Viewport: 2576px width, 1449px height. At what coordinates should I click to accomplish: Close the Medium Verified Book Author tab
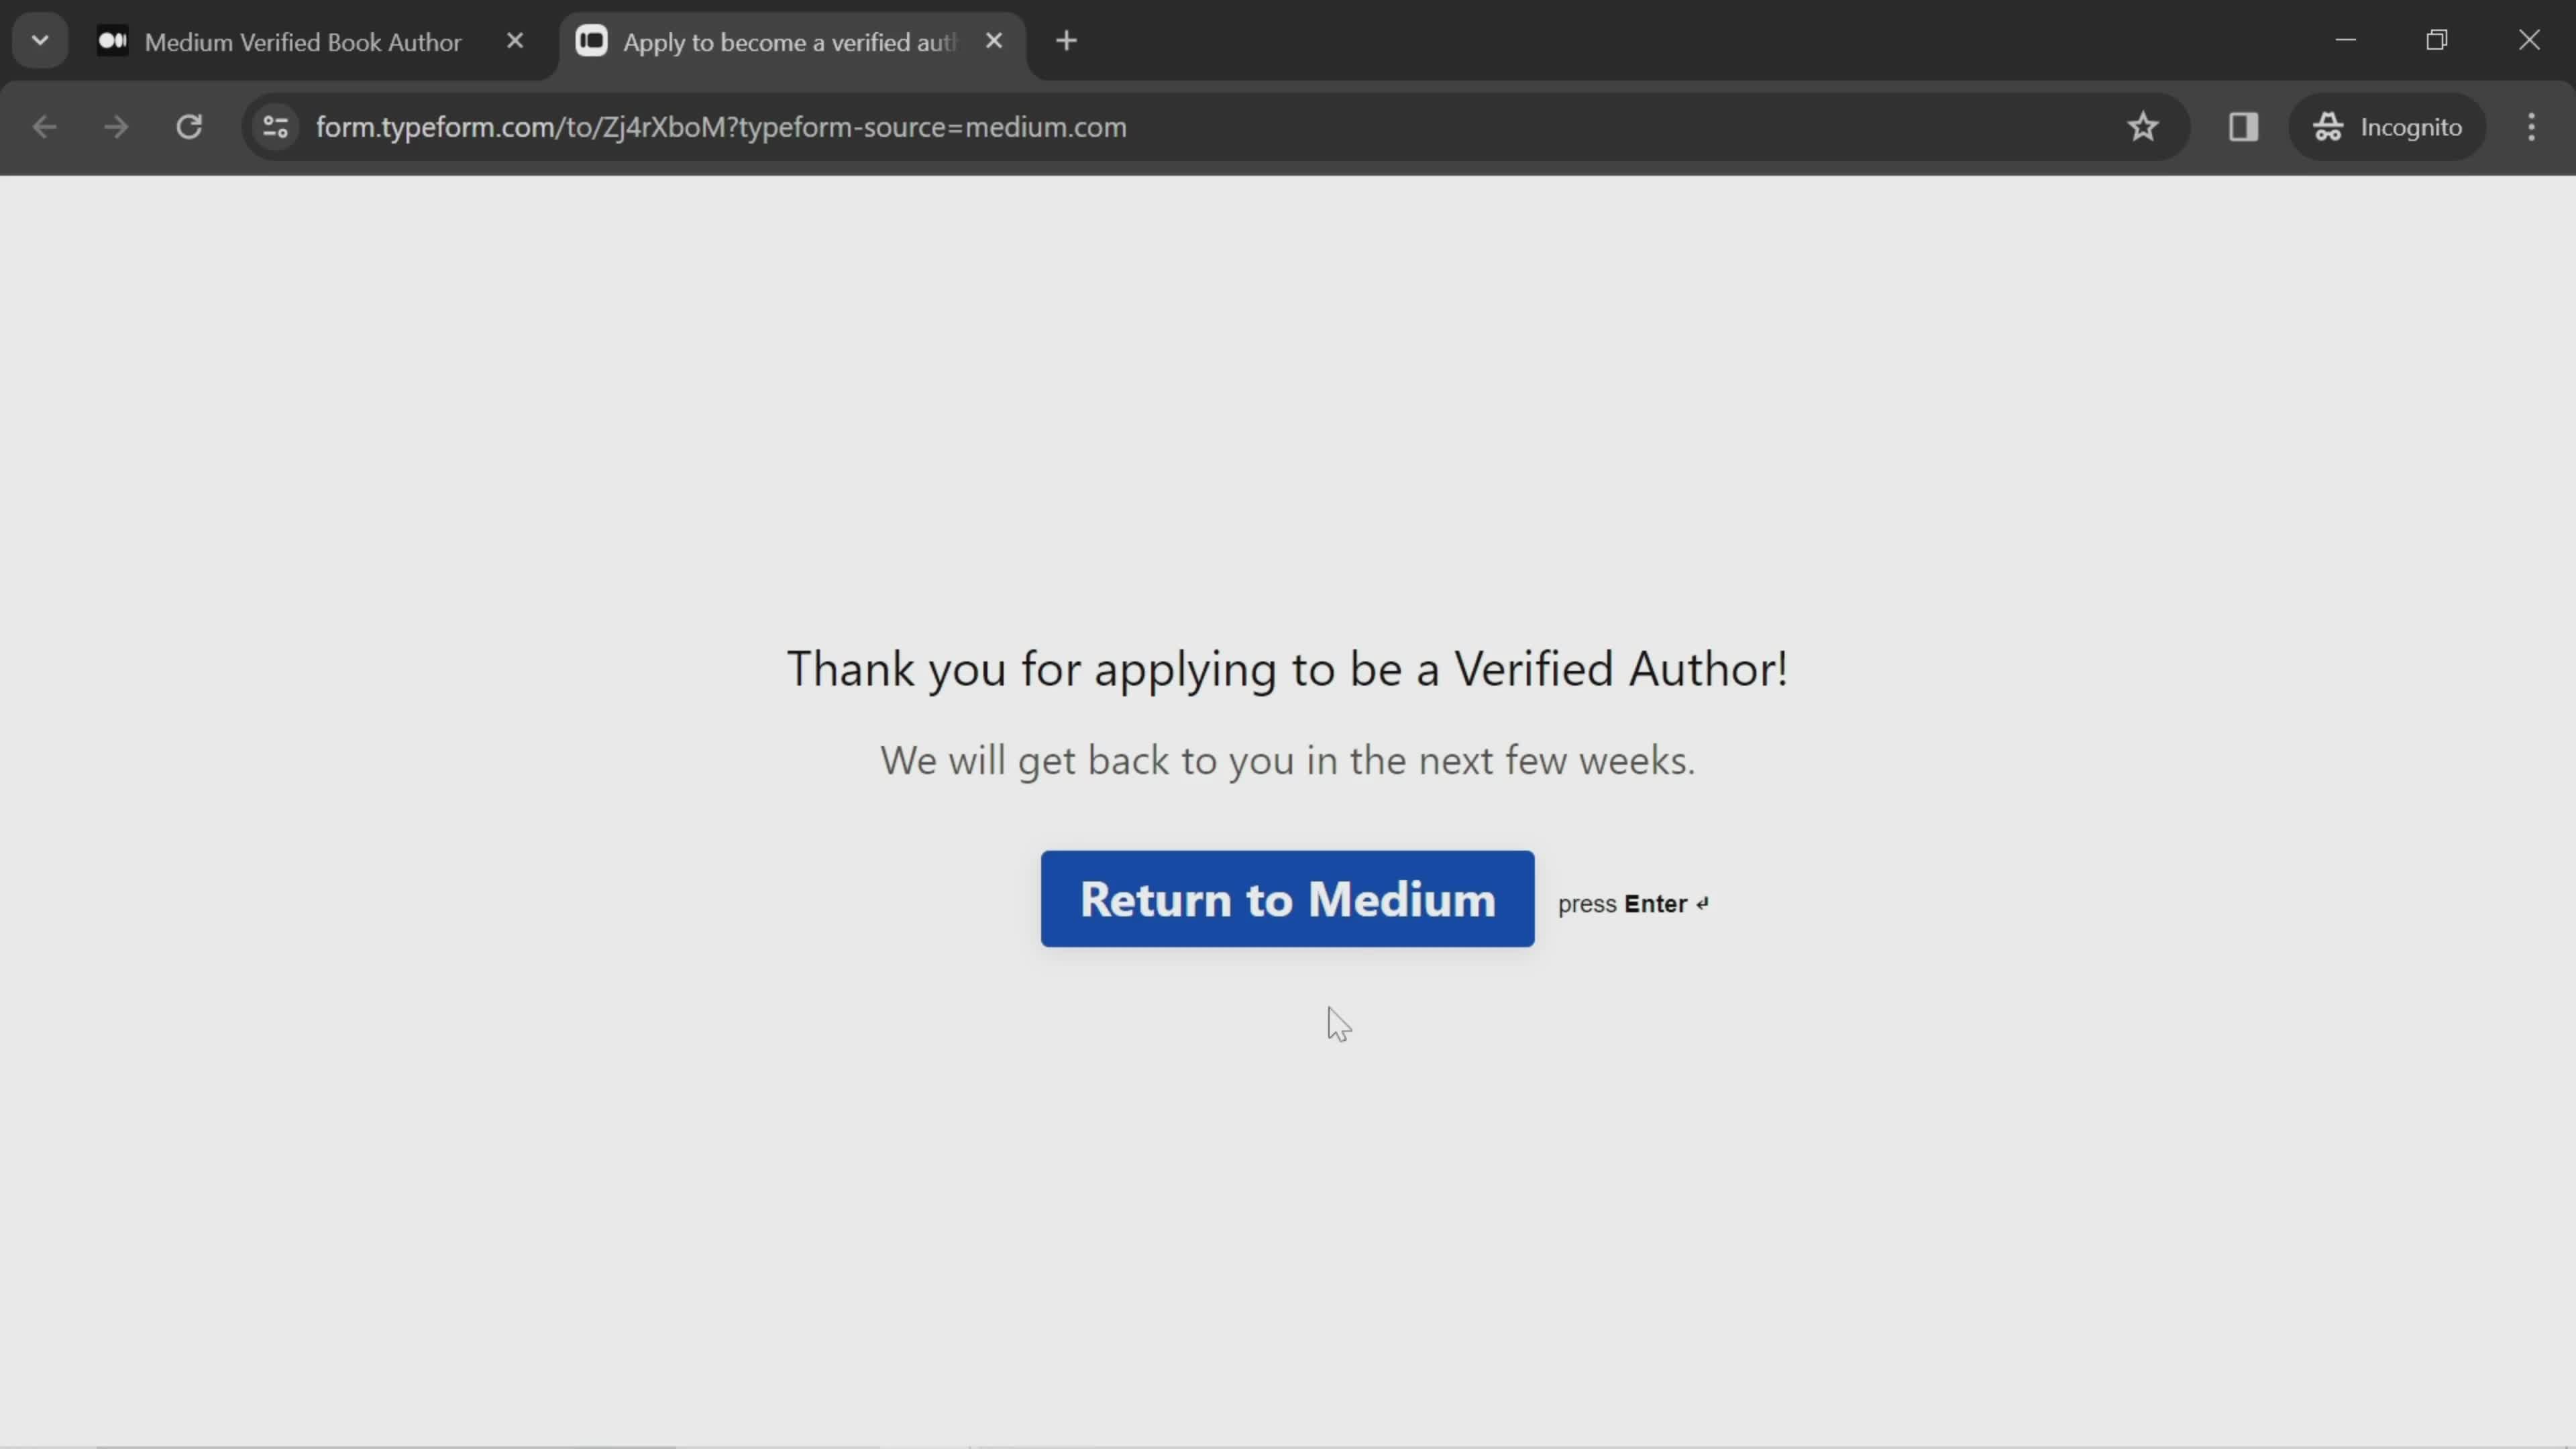[x=515, y=39]
